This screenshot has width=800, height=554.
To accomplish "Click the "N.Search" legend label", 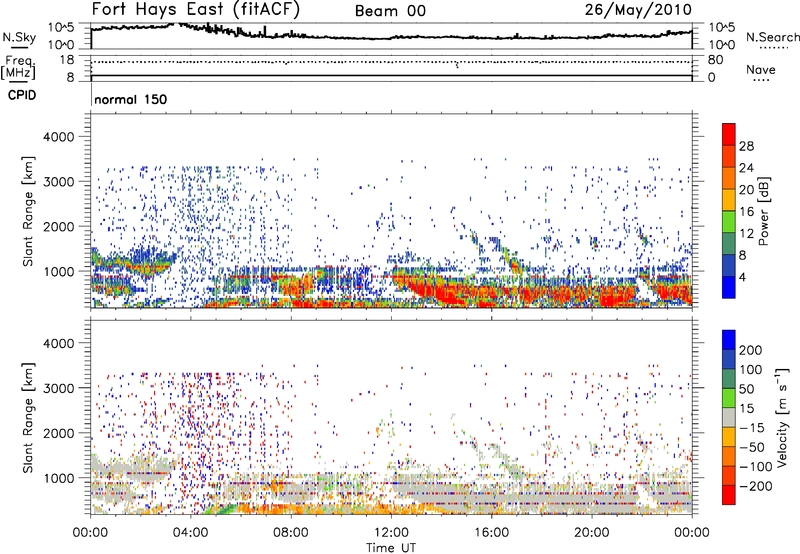I will click(772, 37).
